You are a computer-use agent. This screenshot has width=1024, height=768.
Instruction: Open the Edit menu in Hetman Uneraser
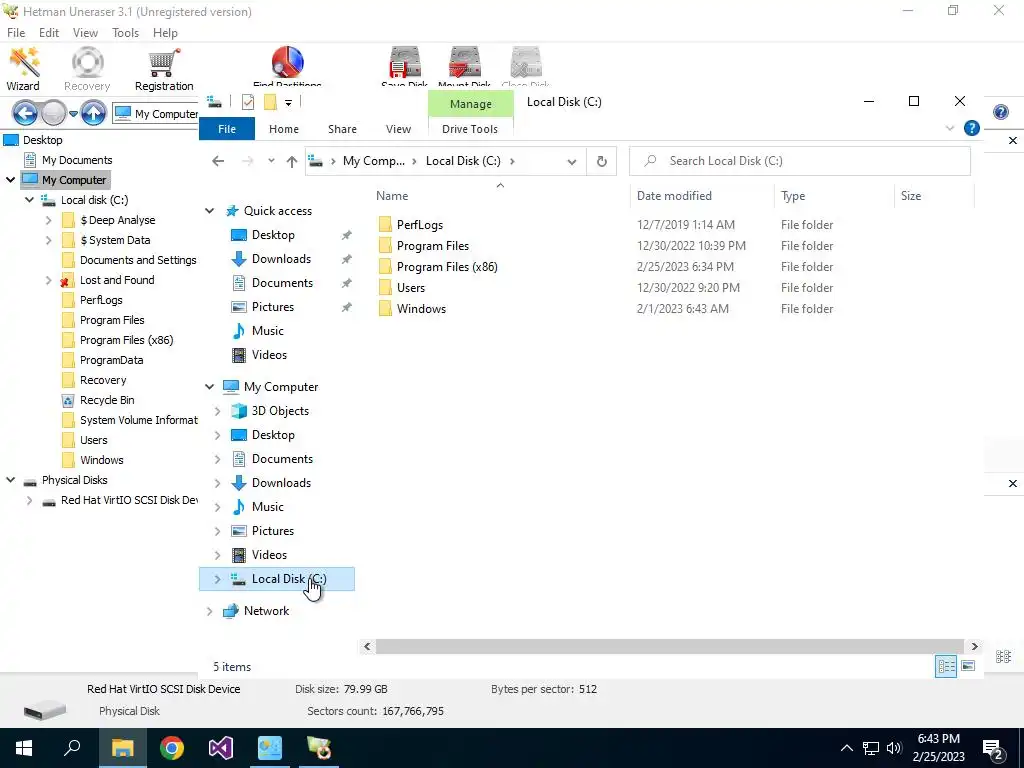tap(49, 33)
